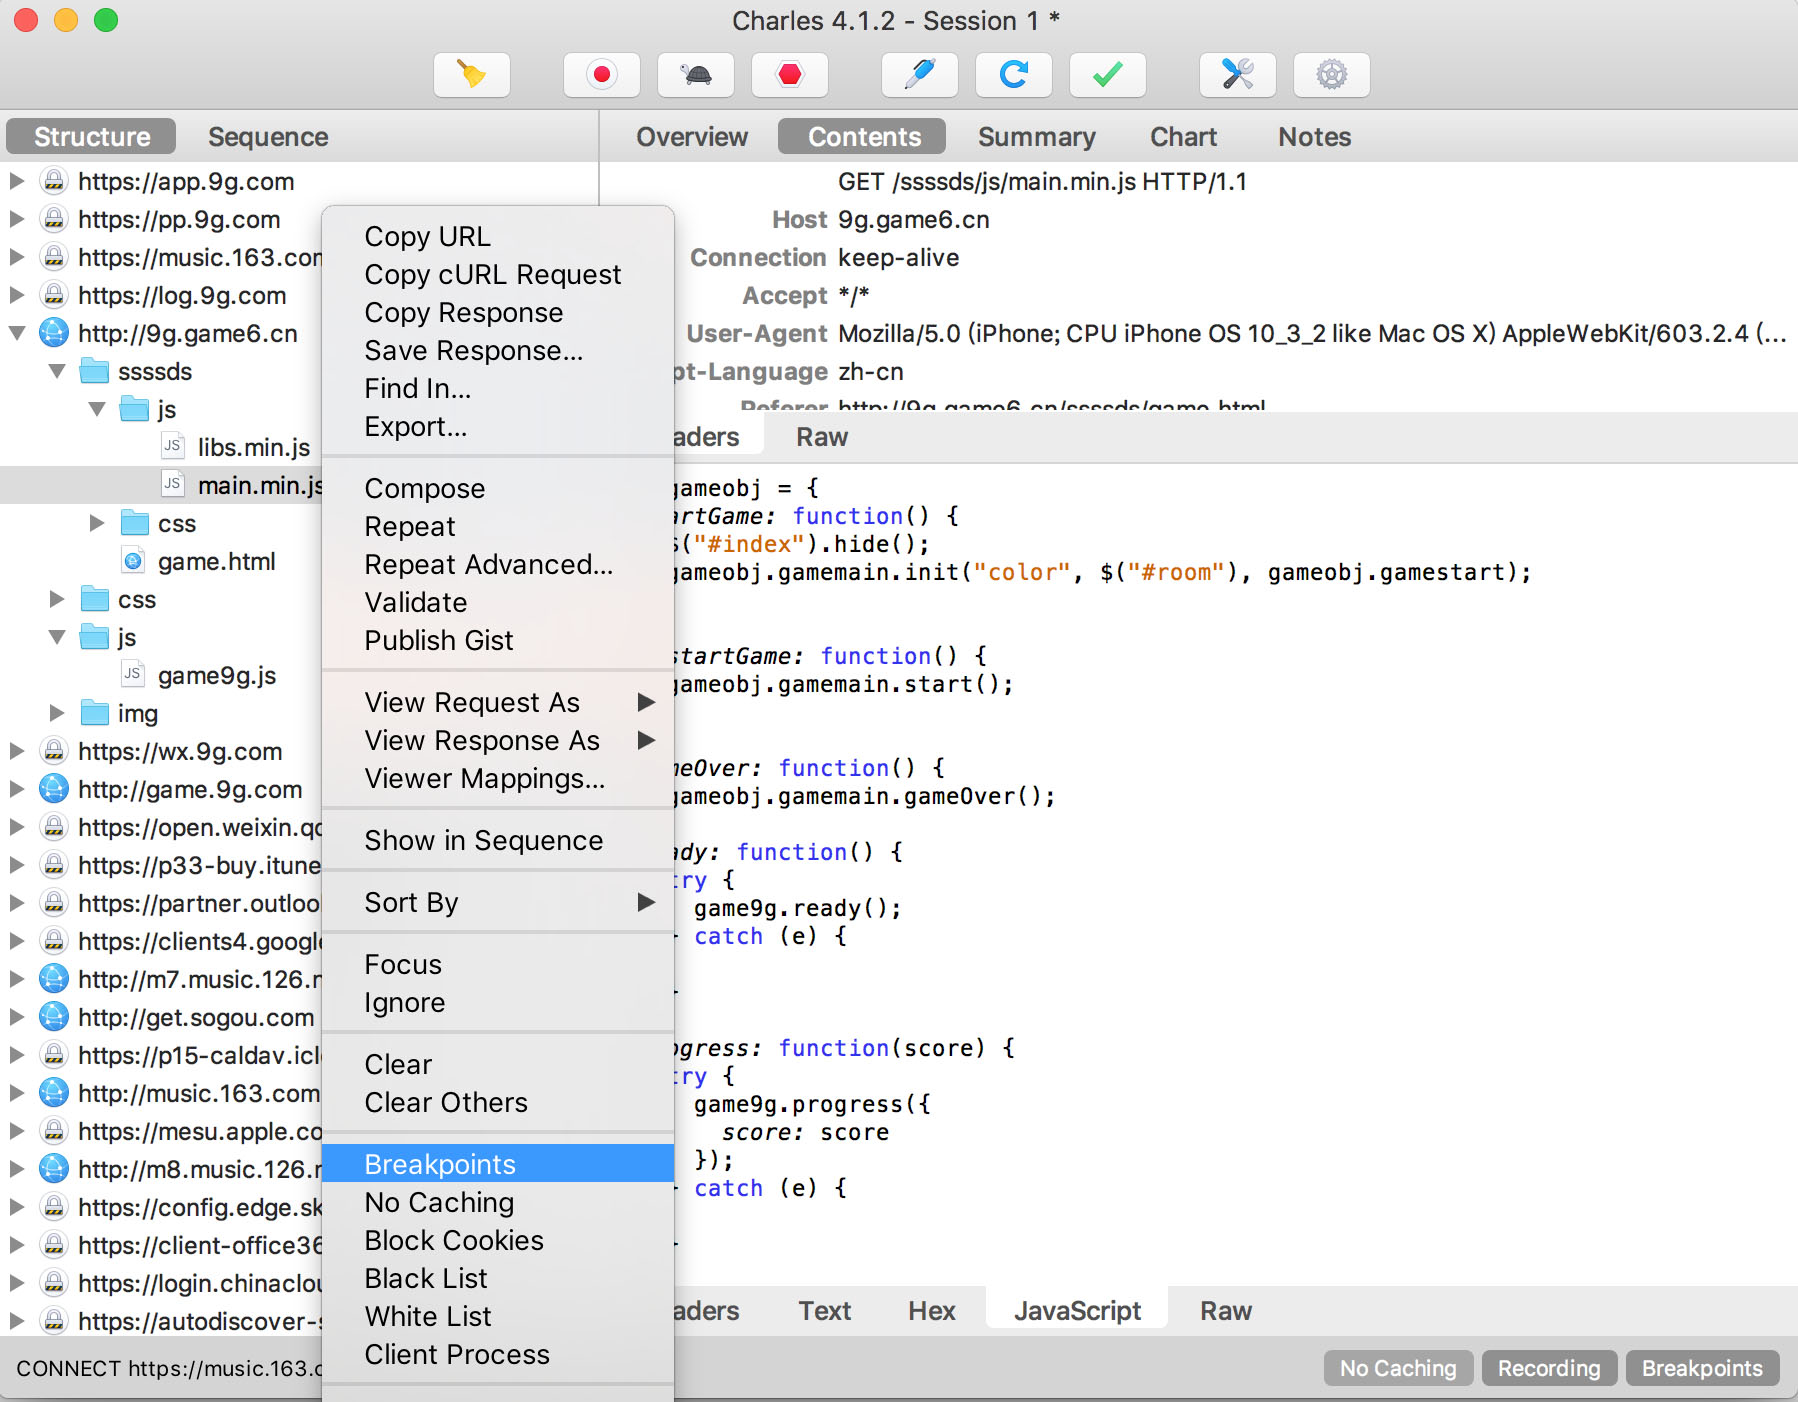Open the Tools wrench icon

[x=1237, y=75]
